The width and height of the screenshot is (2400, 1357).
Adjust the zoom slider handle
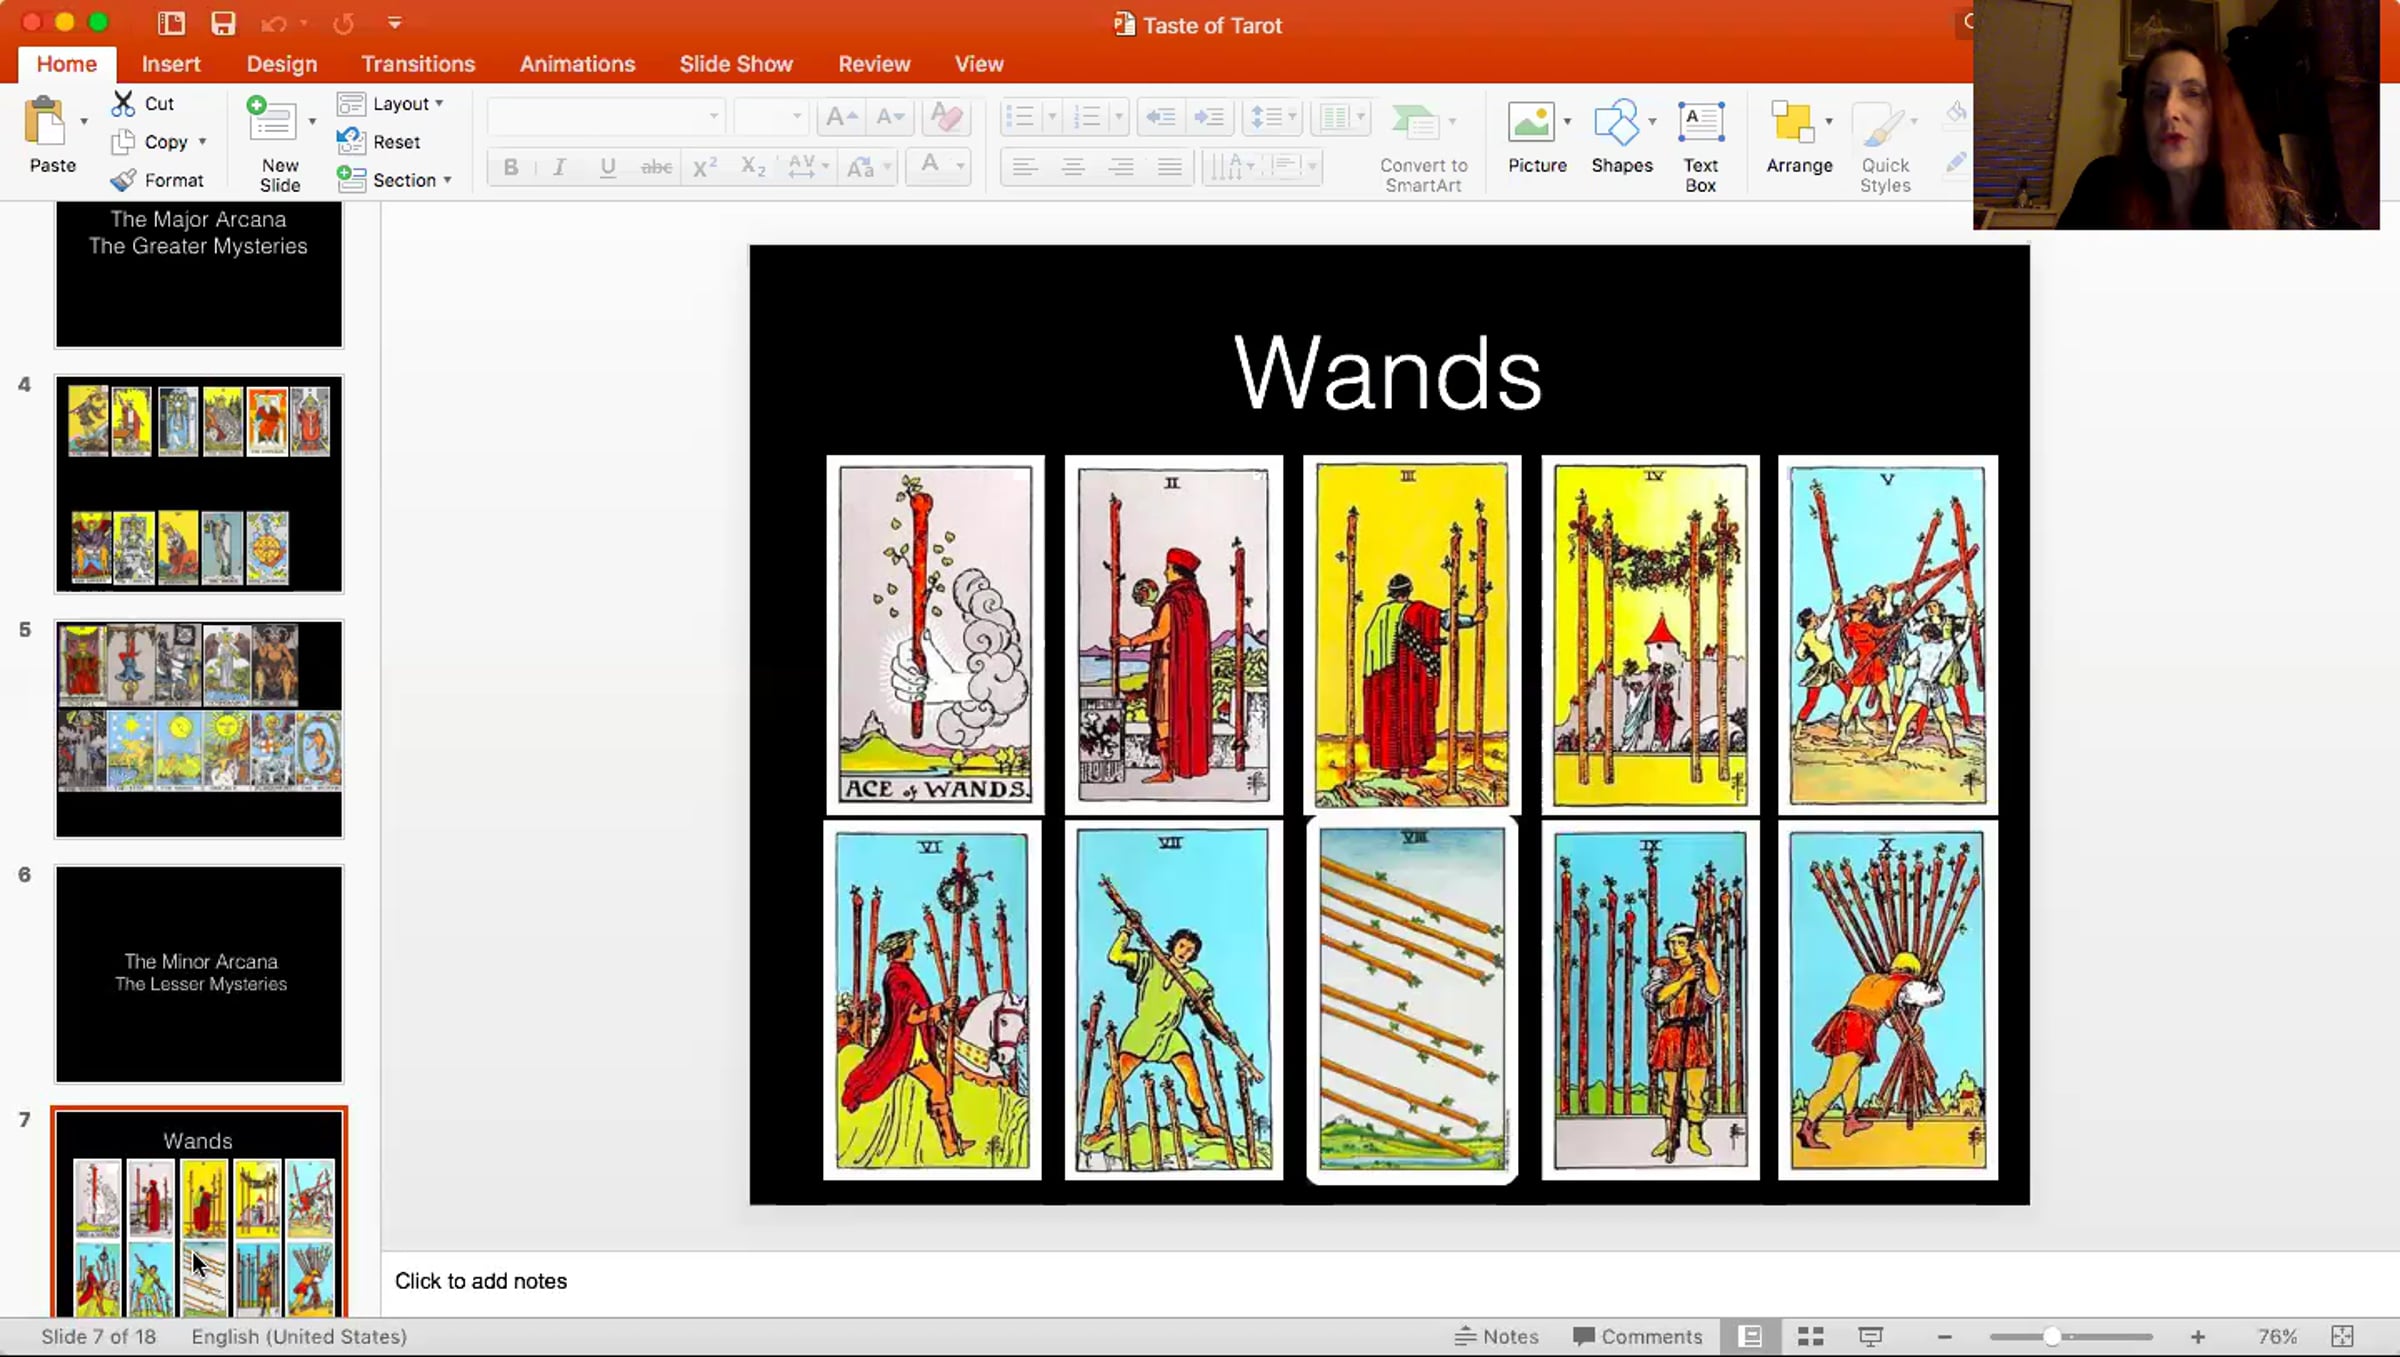tap(2051, 1336)
